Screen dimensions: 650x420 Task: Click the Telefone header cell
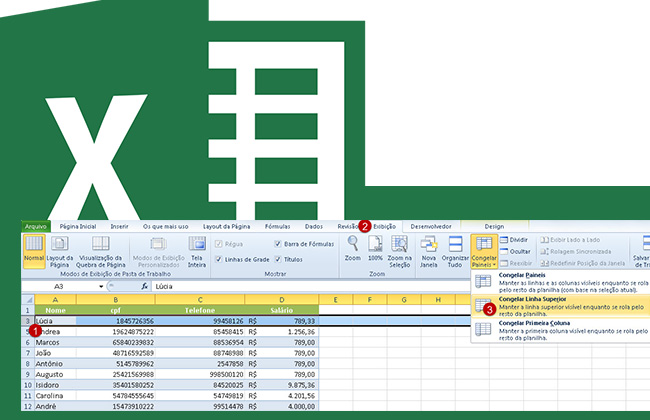pos(200,310)
